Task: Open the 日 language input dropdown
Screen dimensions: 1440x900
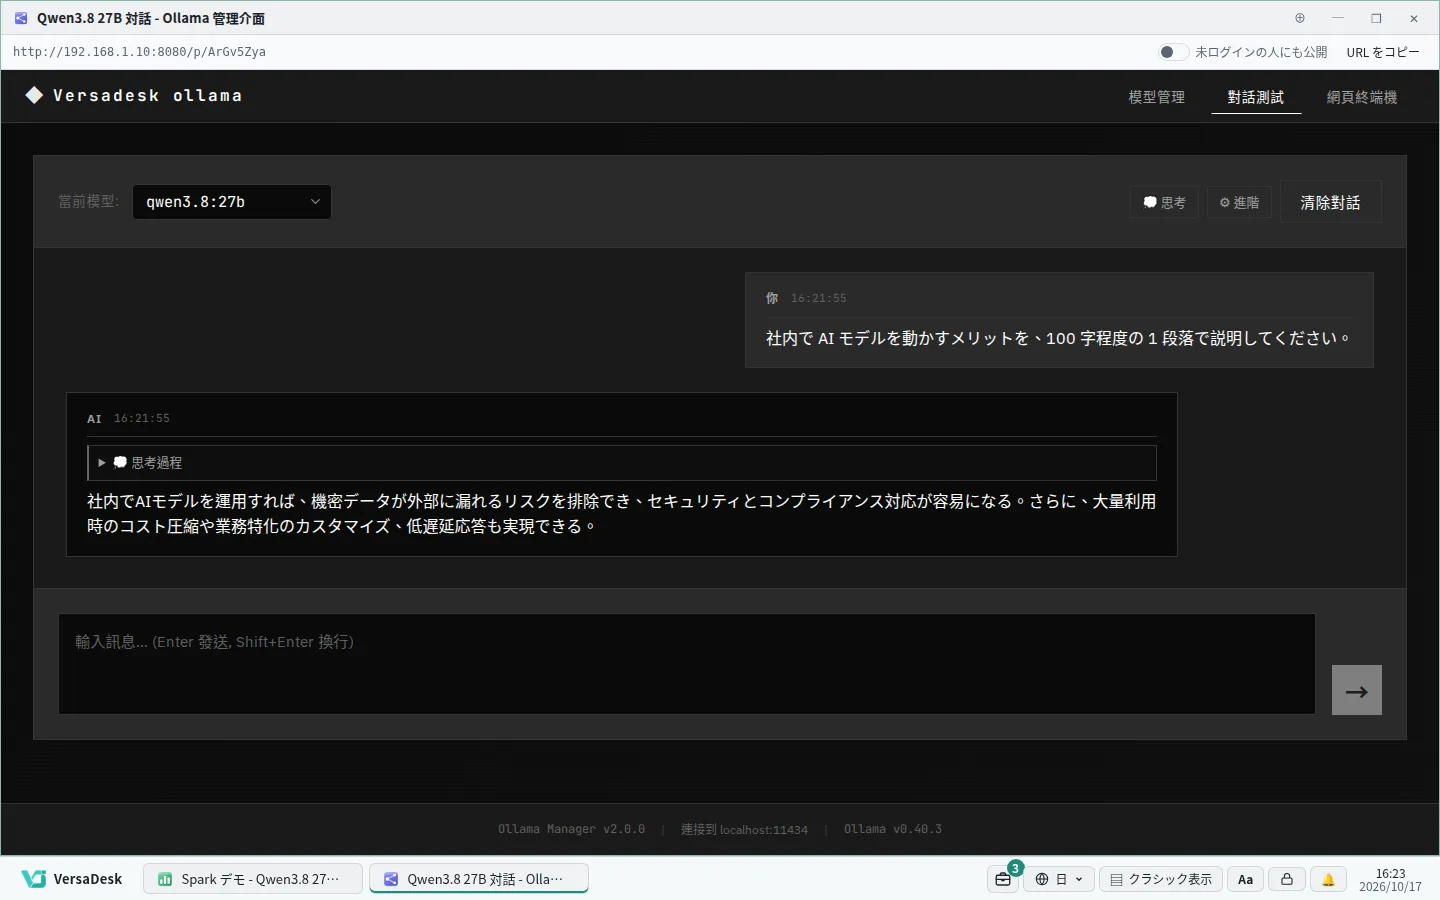Action: click(x=1059, y=879)
